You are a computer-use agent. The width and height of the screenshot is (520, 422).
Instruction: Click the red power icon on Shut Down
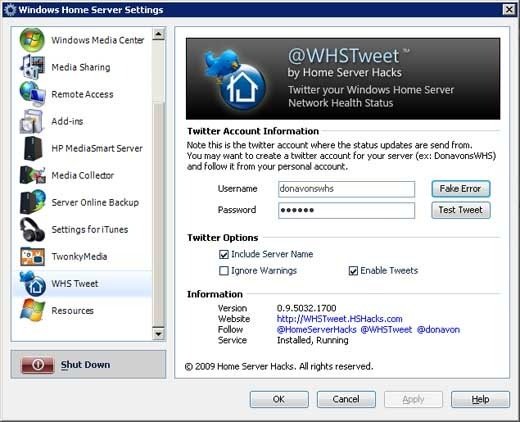point(37,364)
